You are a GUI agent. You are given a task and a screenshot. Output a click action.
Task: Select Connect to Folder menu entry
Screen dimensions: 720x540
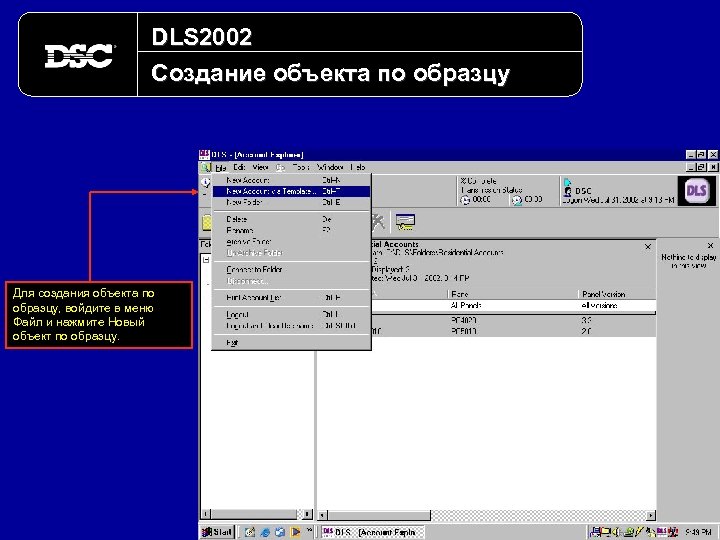coord(291,270)
